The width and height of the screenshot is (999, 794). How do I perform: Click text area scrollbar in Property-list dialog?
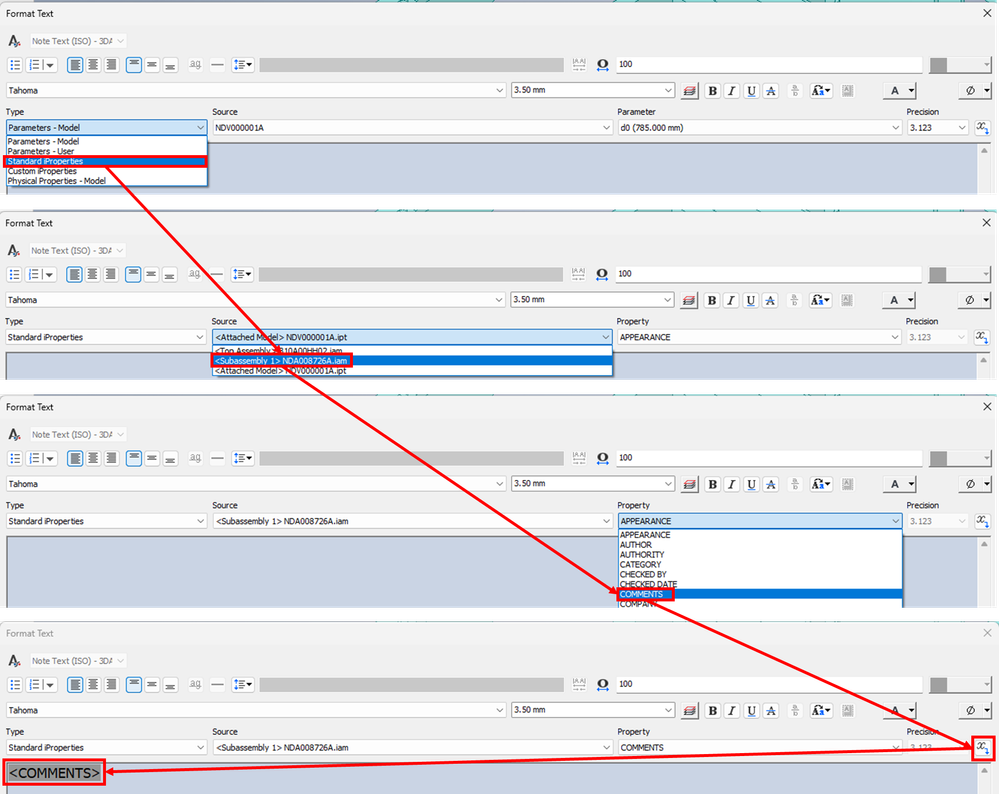pyautogui.click(x=984, y=572)
